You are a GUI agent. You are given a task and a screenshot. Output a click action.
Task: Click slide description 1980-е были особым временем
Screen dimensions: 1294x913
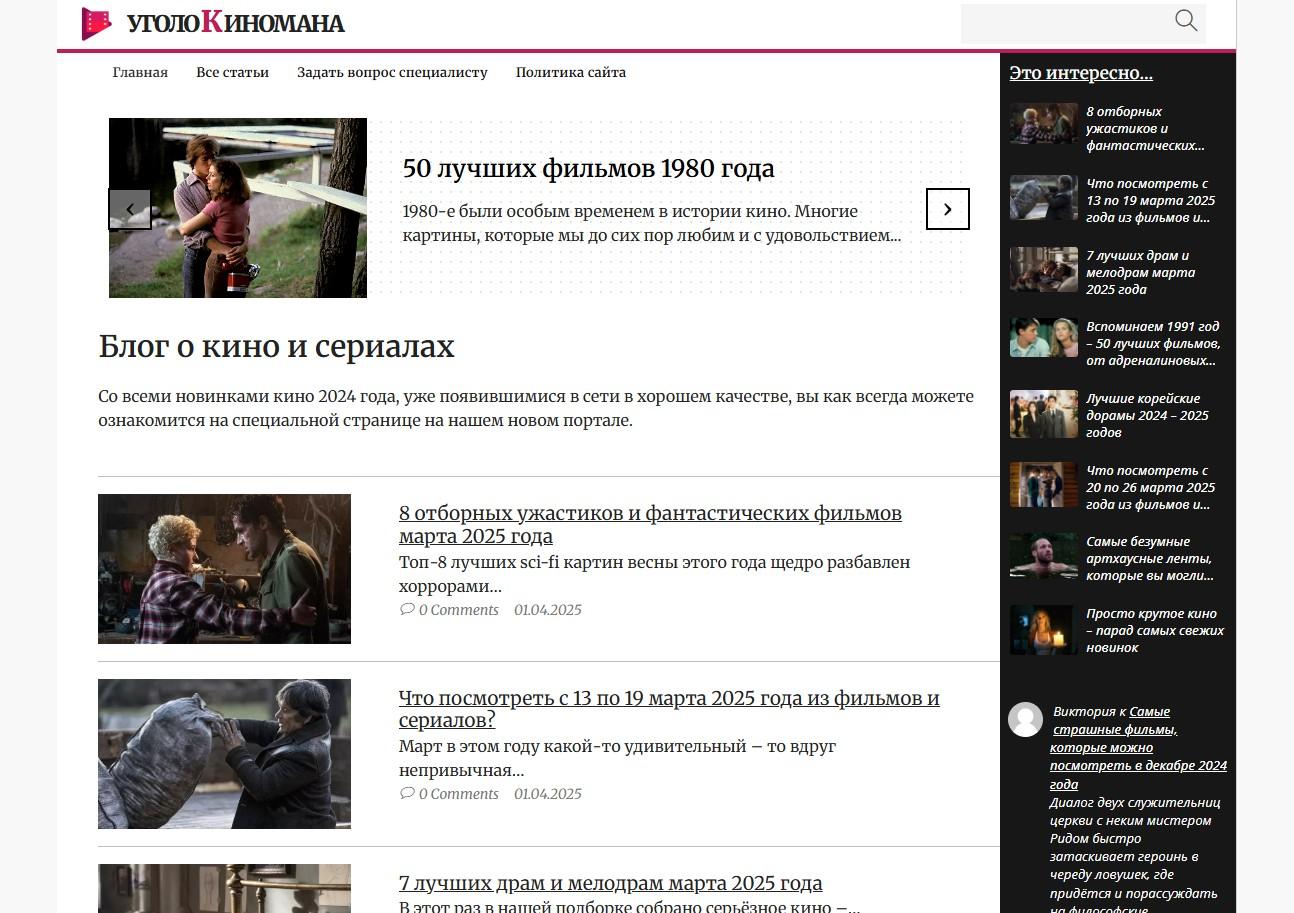click(652, 224)
